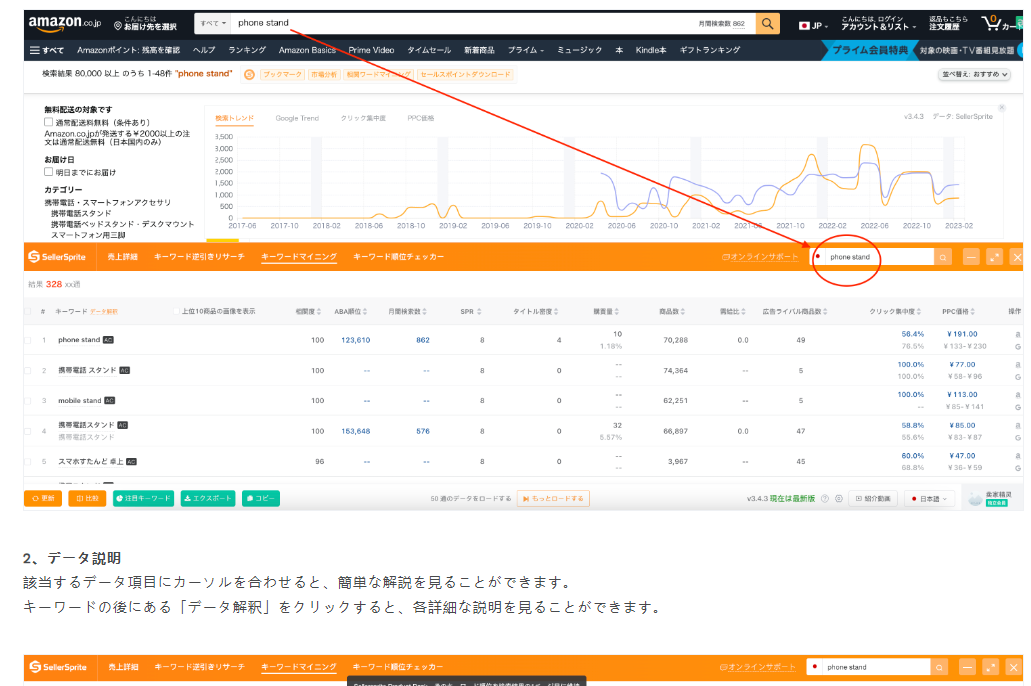
Task: Switch to the Google Trend tab
Action: coord(297,118)
